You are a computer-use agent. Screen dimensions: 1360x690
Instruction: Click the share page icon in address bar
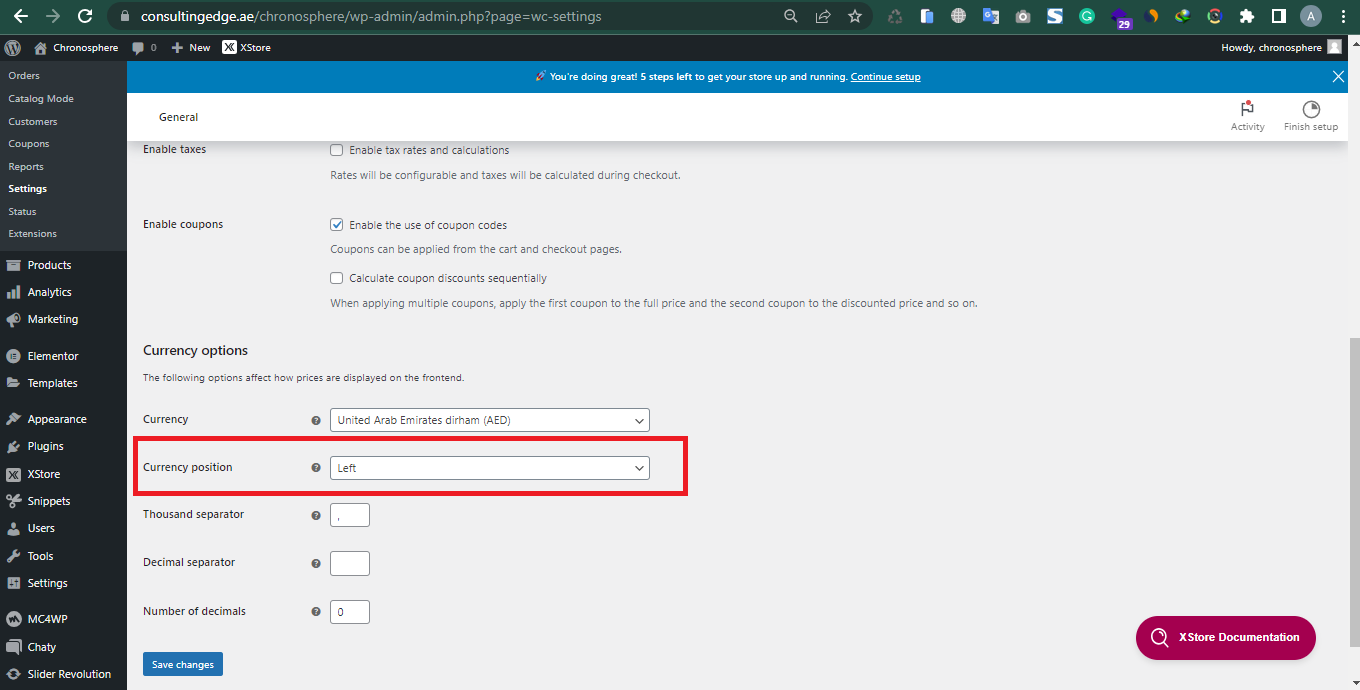coord(823,16)
